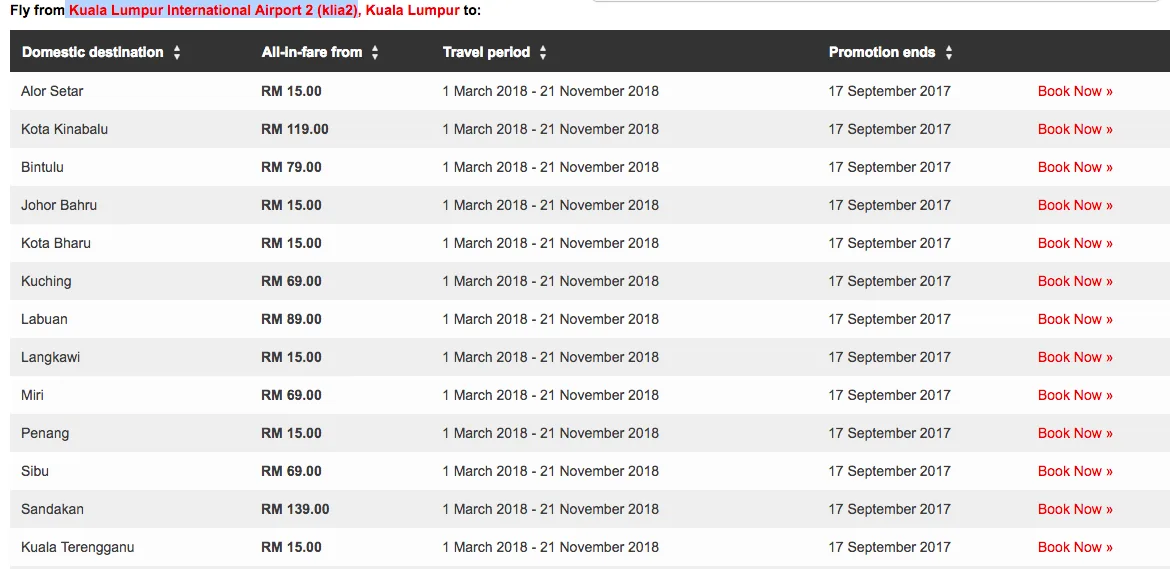Book the Langkawi RM 15.00 fare
The height and width of the screenshot is (569, 1170).
coord(1075,357)
